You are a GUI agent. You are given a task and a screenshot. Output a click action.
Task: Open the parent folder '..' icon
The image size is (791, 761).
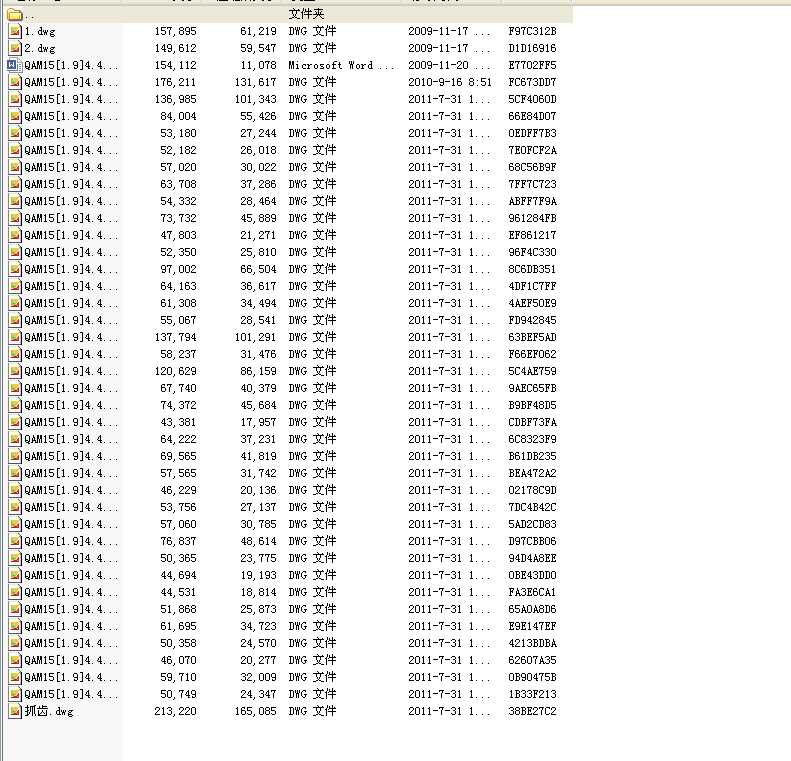click(x=15, y=14)
